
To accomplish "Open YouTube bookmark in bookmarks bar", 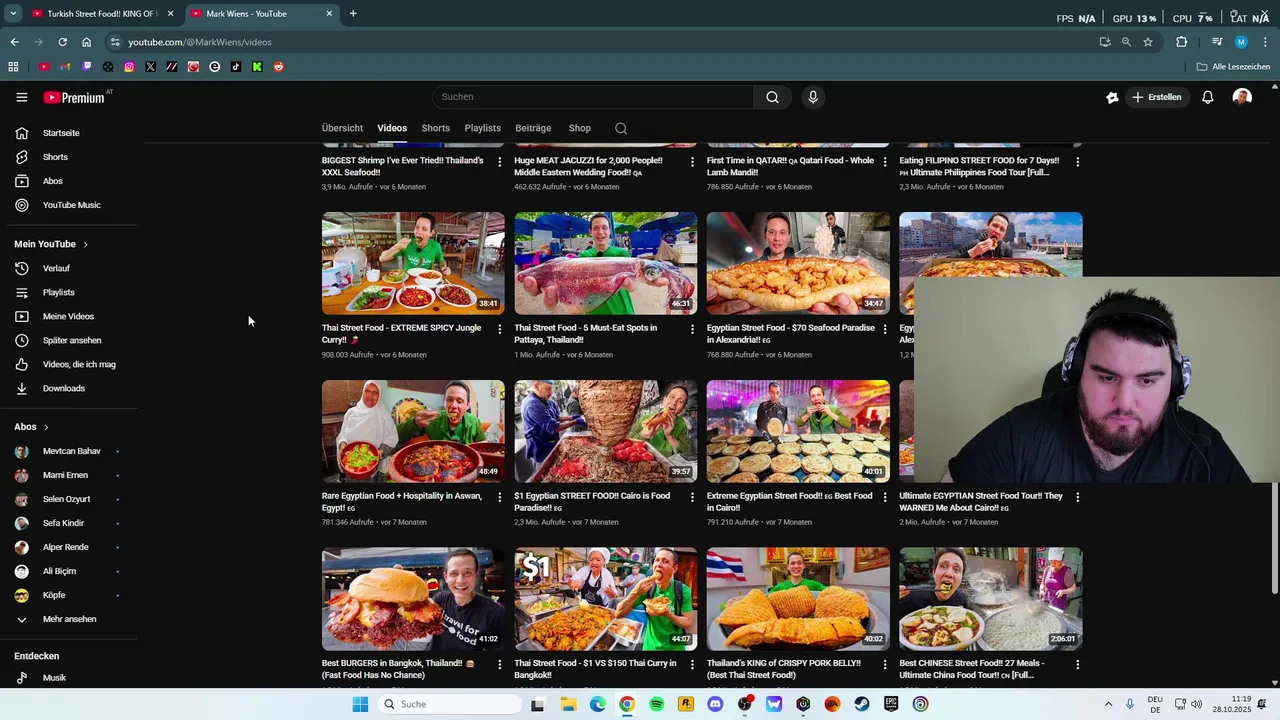I will tap(44, 67).
